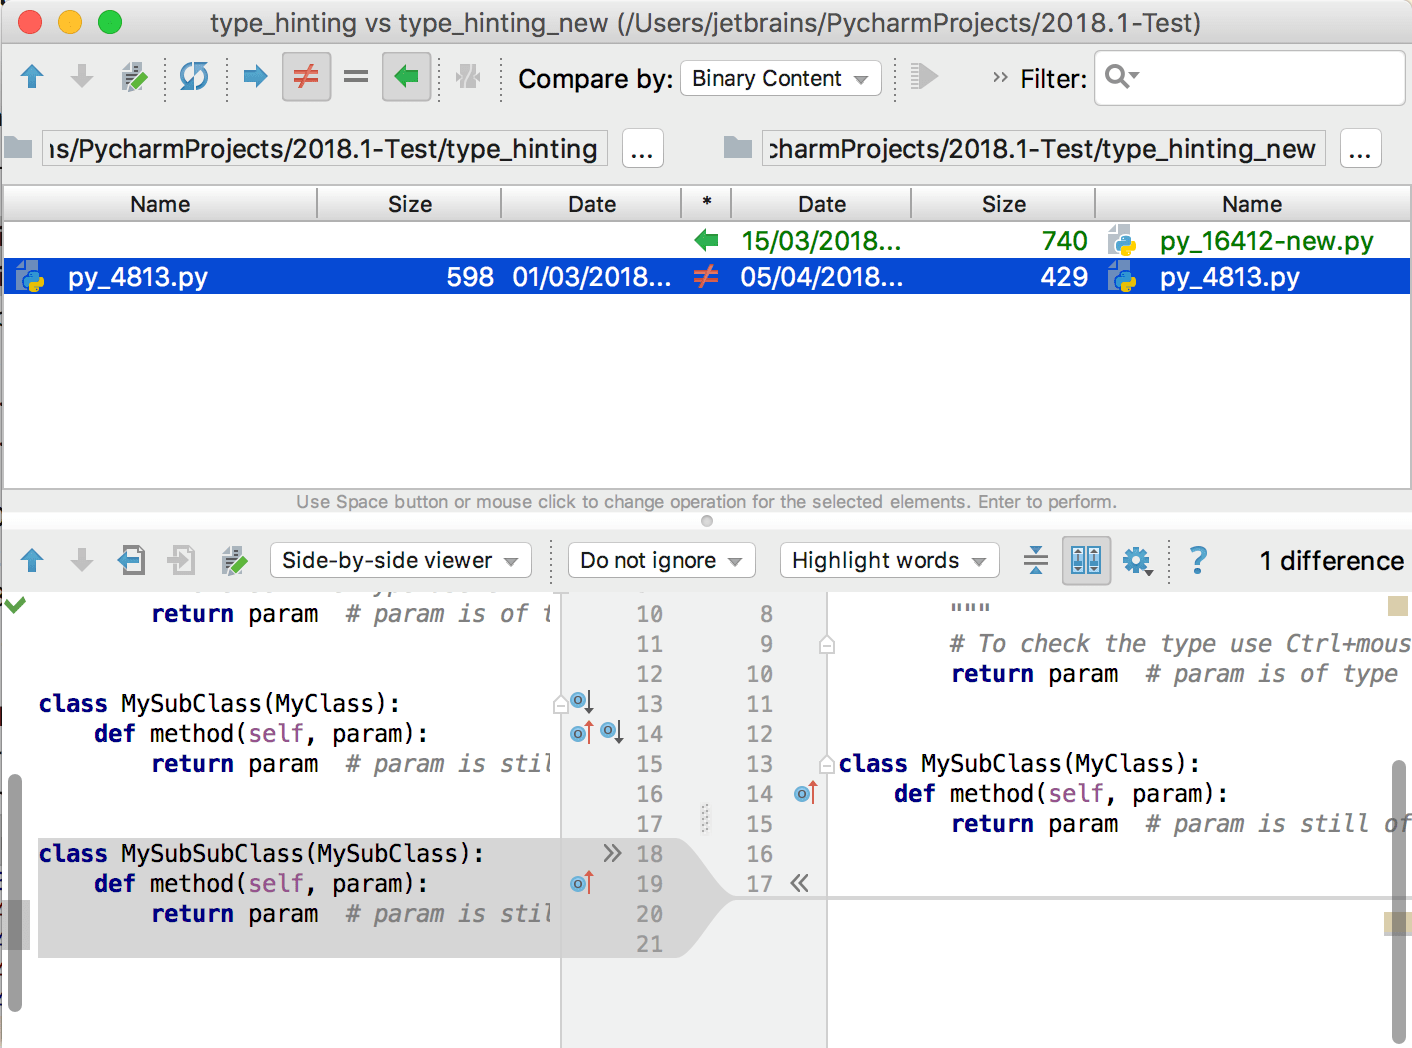
Task: Collapse unchanged fragments in the diff
Action: pos(1035,560)
